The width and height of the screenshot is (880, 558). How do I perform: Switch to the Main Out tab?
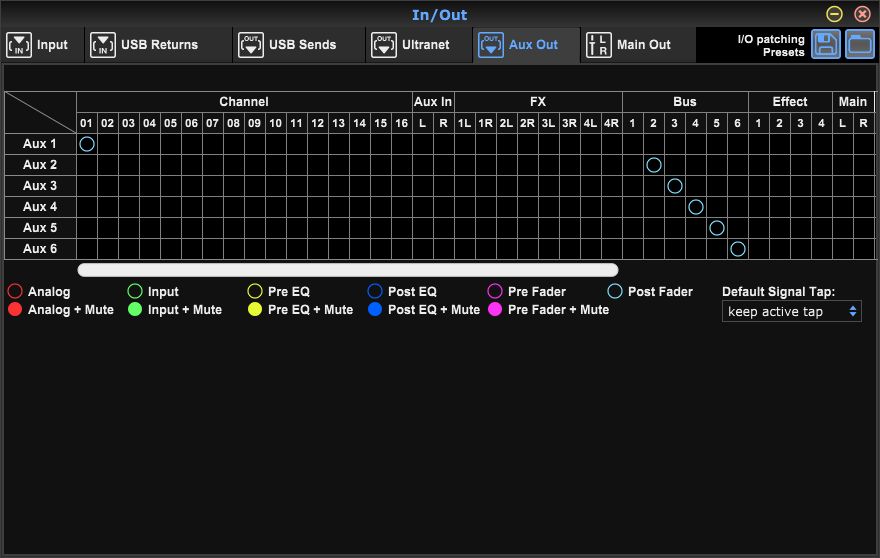click(643, 45)
